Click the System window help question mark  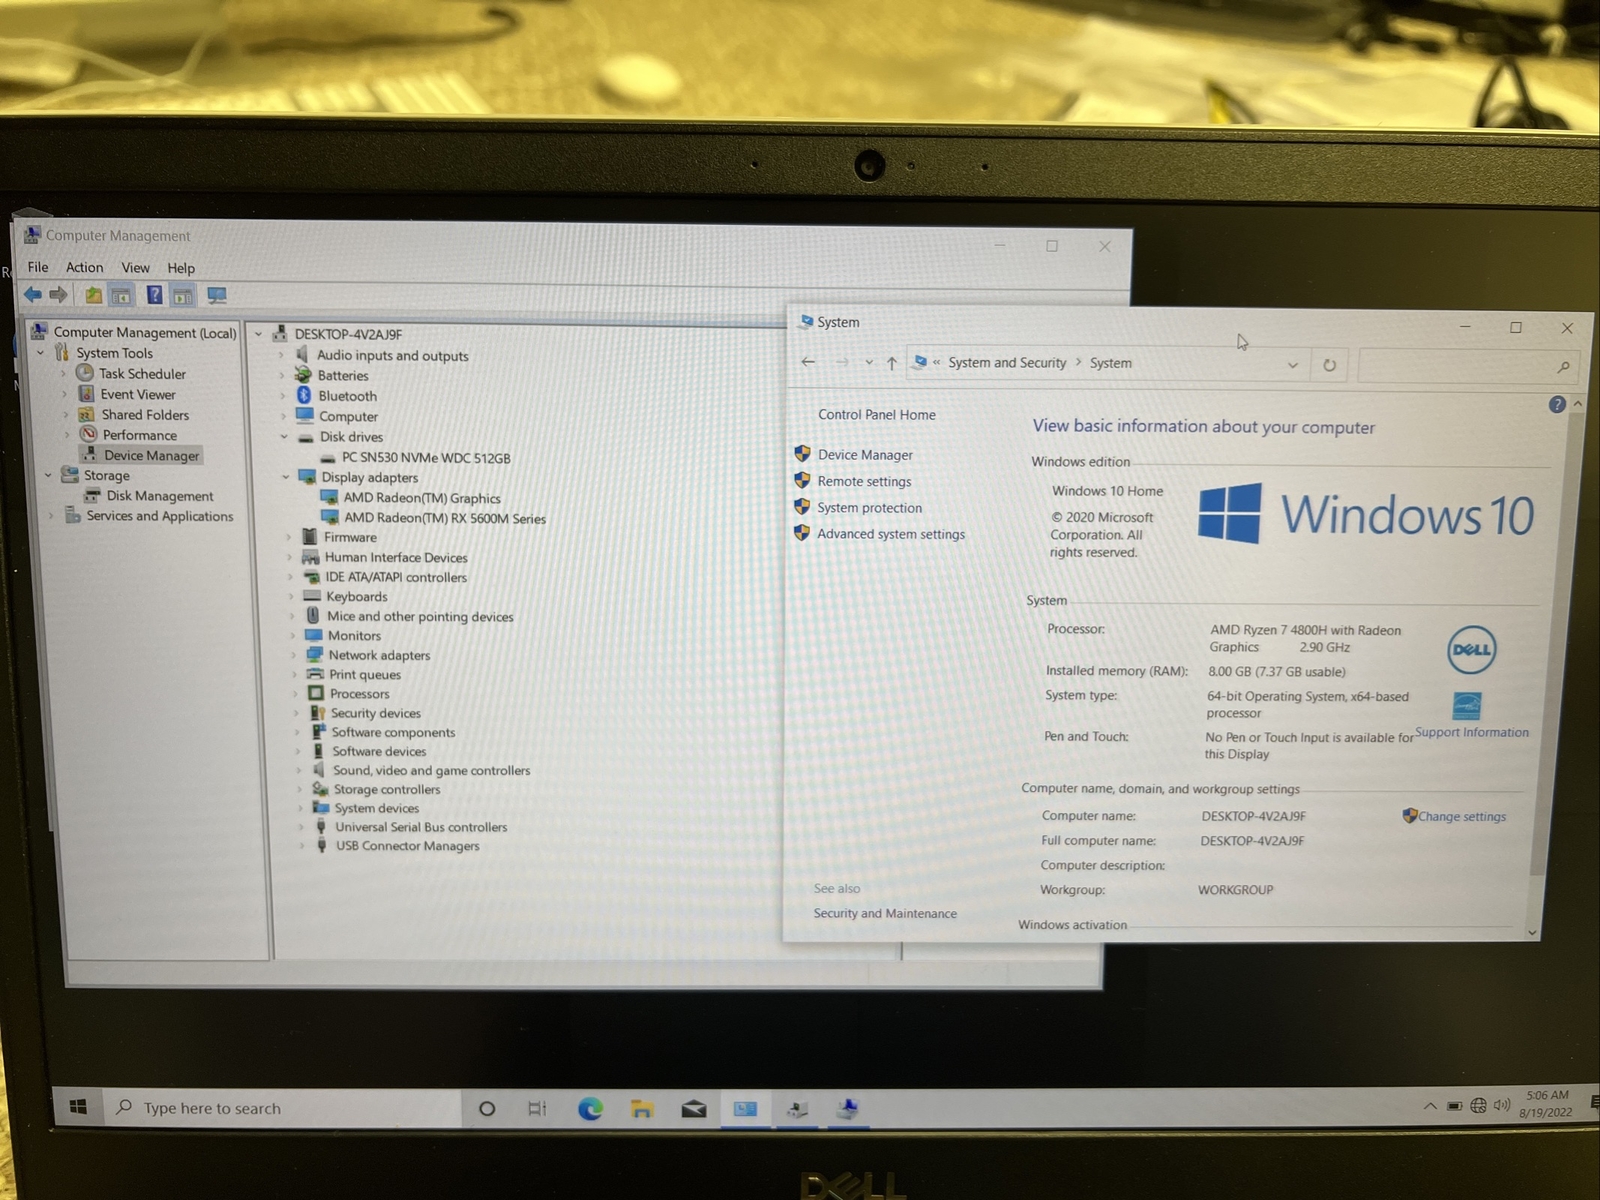click(x=1557, y=404)
